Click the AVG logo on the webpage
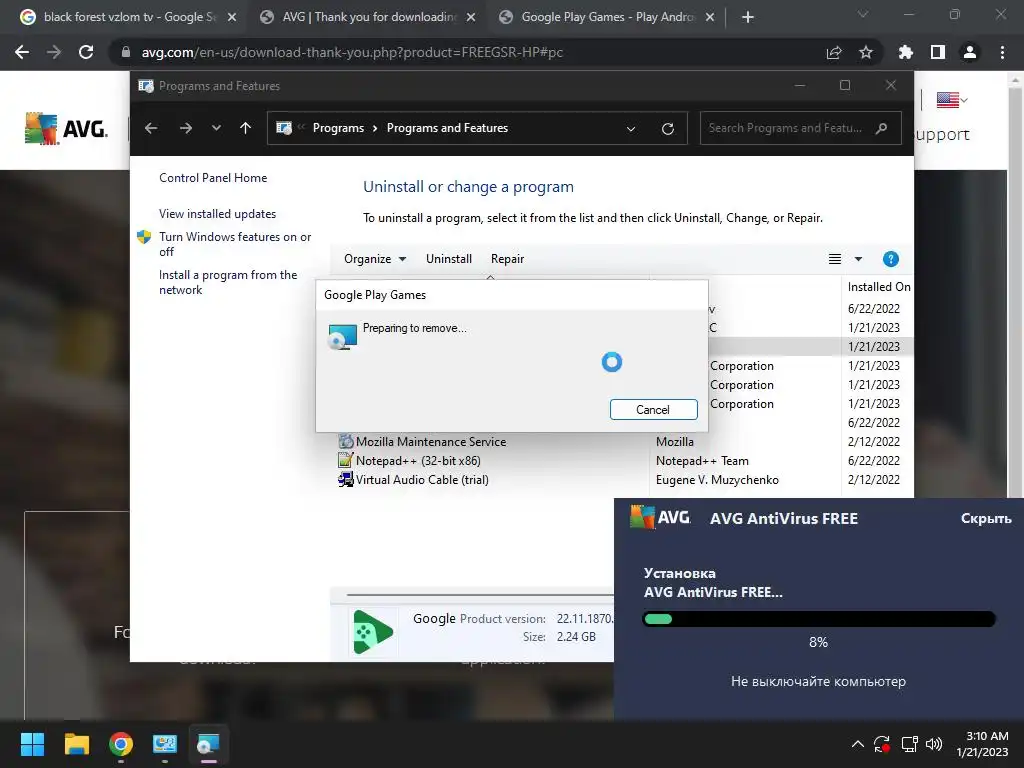The width and height of the screenshot is (1024, 768). [x=66, y=128]
